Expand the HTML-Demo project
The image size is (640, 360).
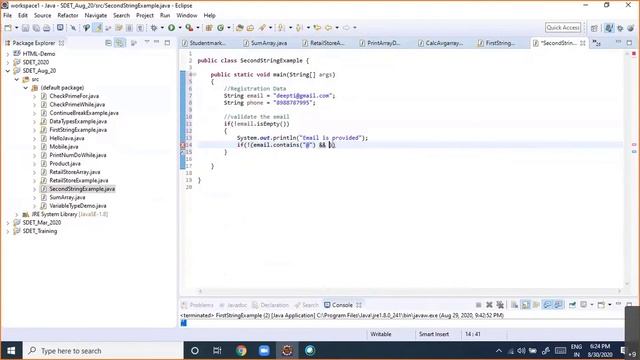point(8,54)
